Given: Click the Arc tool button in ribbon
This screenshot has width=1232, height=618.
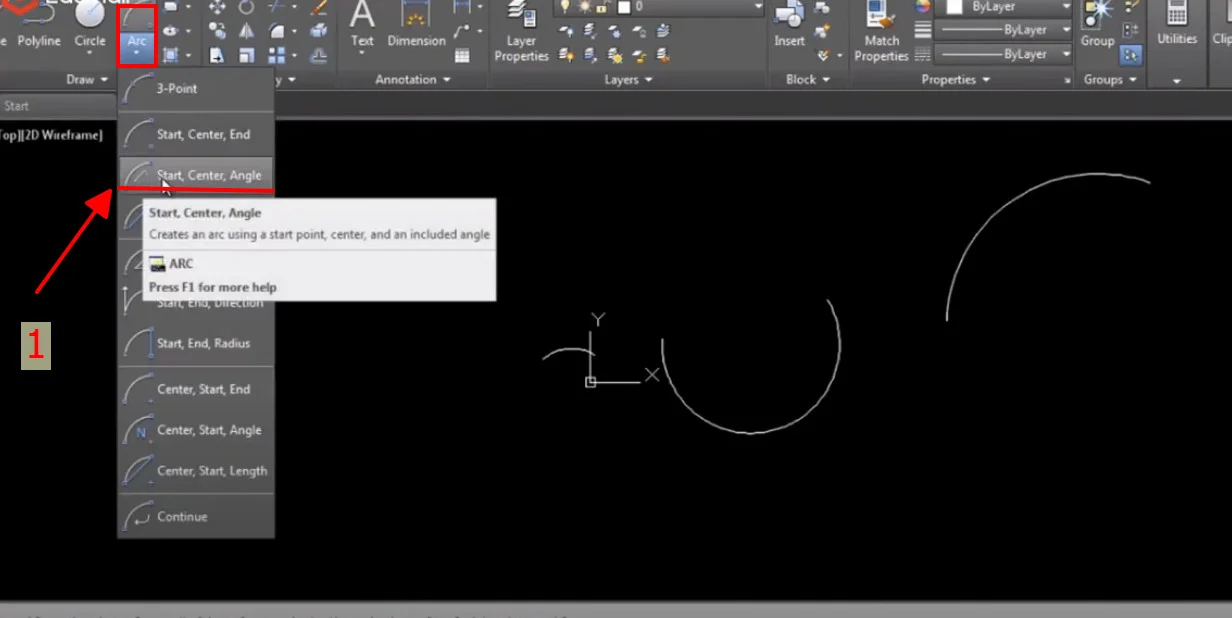Looking at the screenshot, I should [136, 32].
